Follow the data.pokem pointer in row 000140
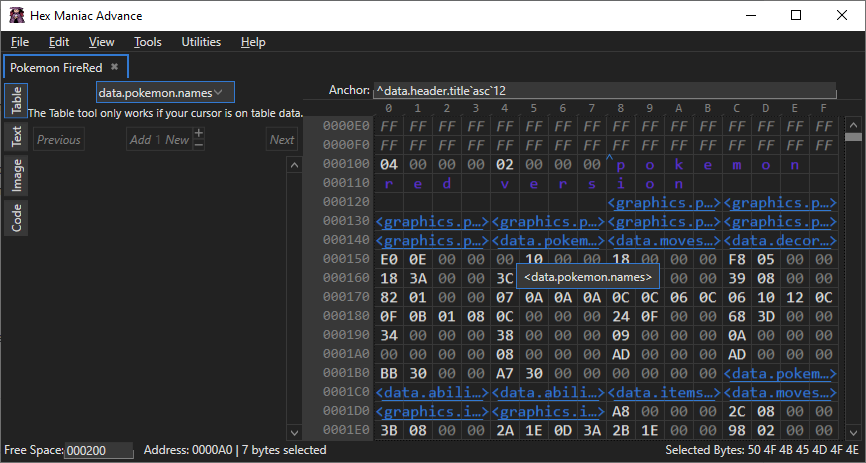The image size is (866, 463). tap(548, 240)
